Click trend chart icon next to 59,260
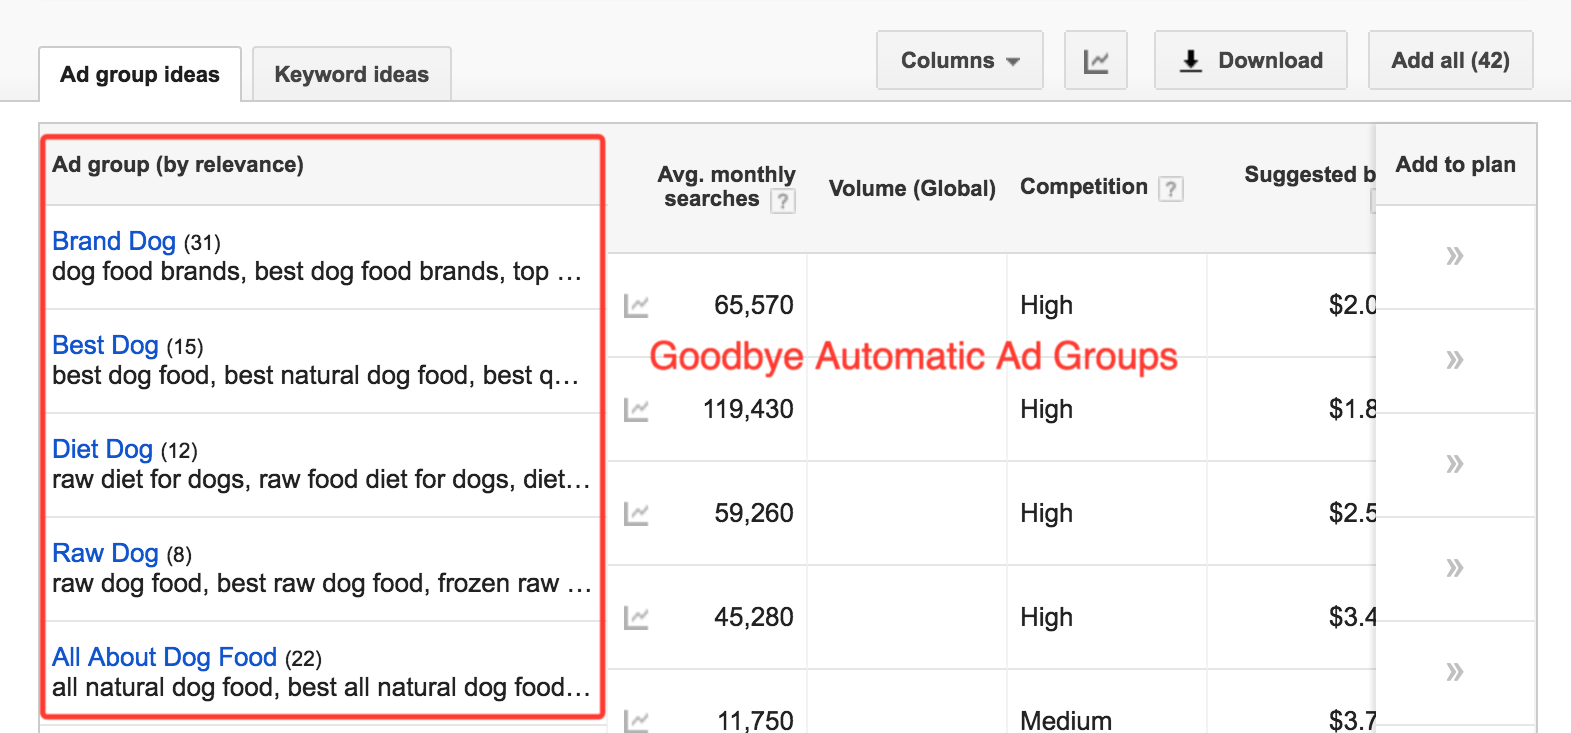The image size is (1571, 733). tap(636, 514)
